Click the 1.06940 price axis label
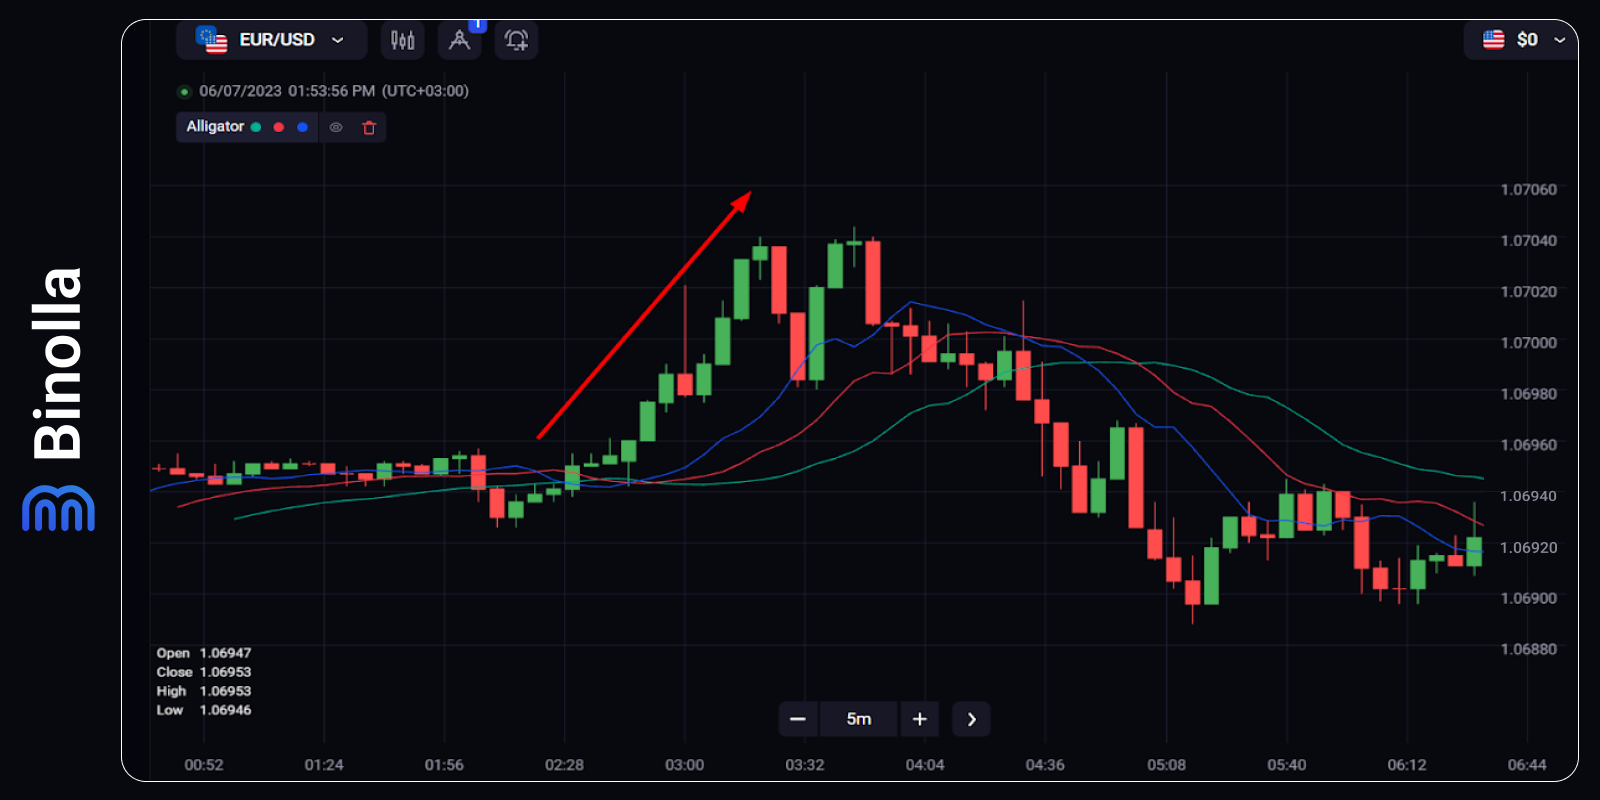 (1529, 496)
